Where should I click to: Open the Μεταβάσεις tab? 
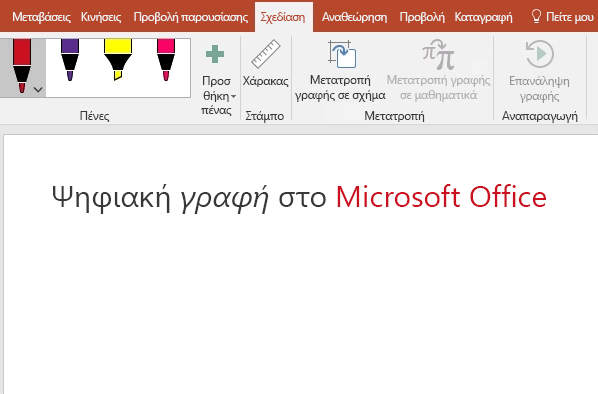tap(41, 17)
